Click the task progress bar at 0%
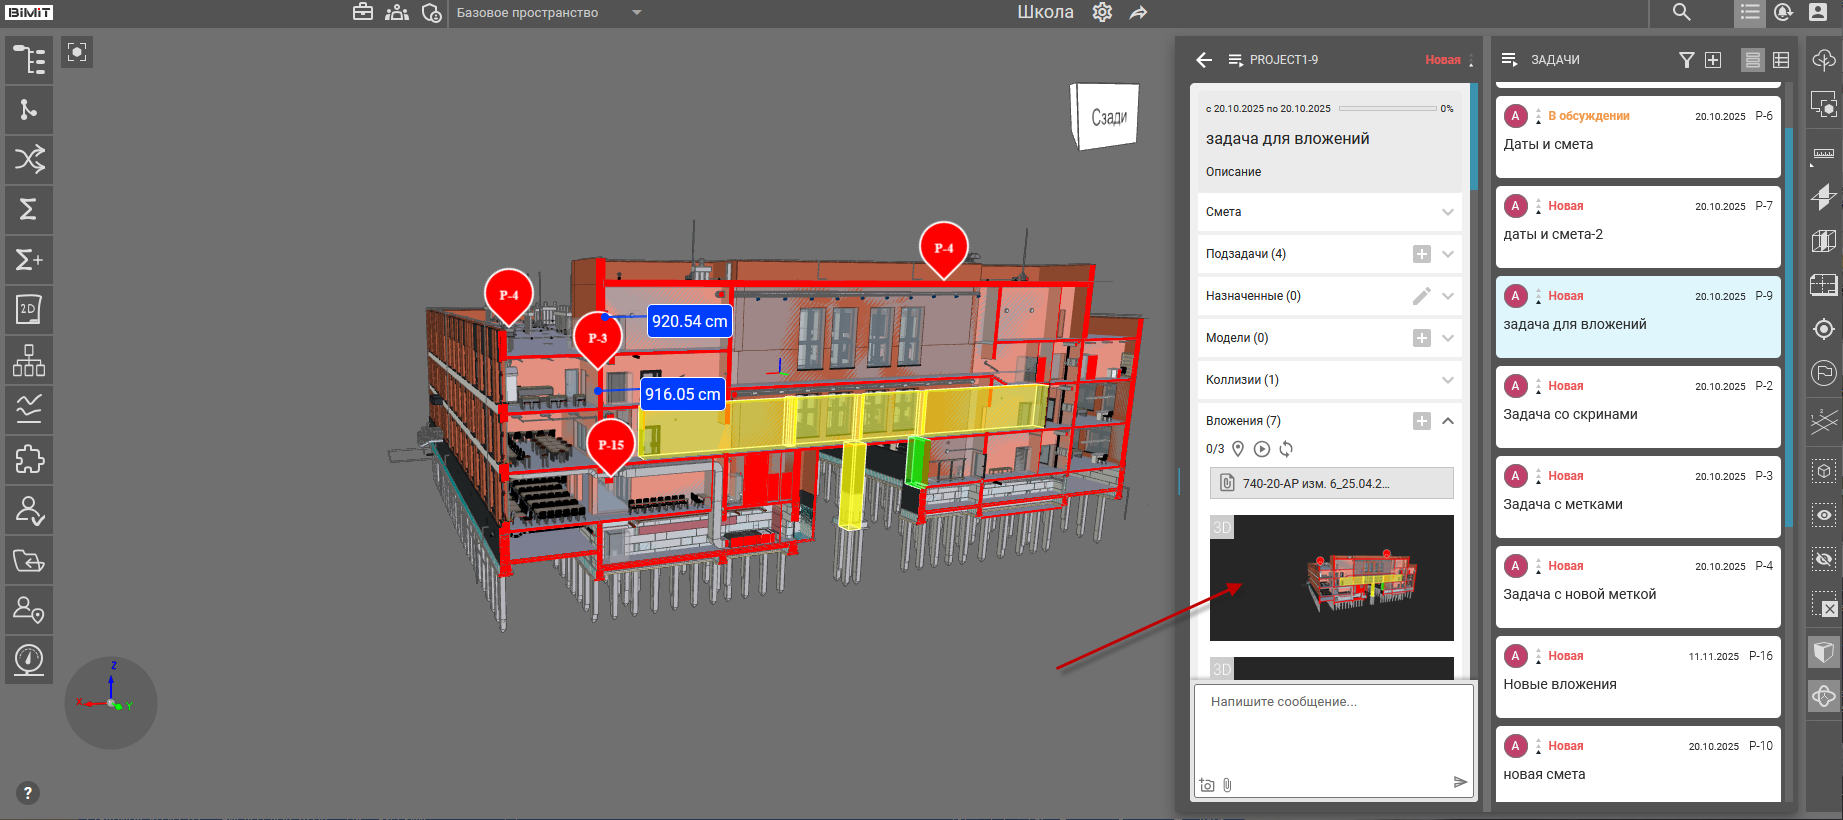The image size is (1843, 820). [1387, 108]
